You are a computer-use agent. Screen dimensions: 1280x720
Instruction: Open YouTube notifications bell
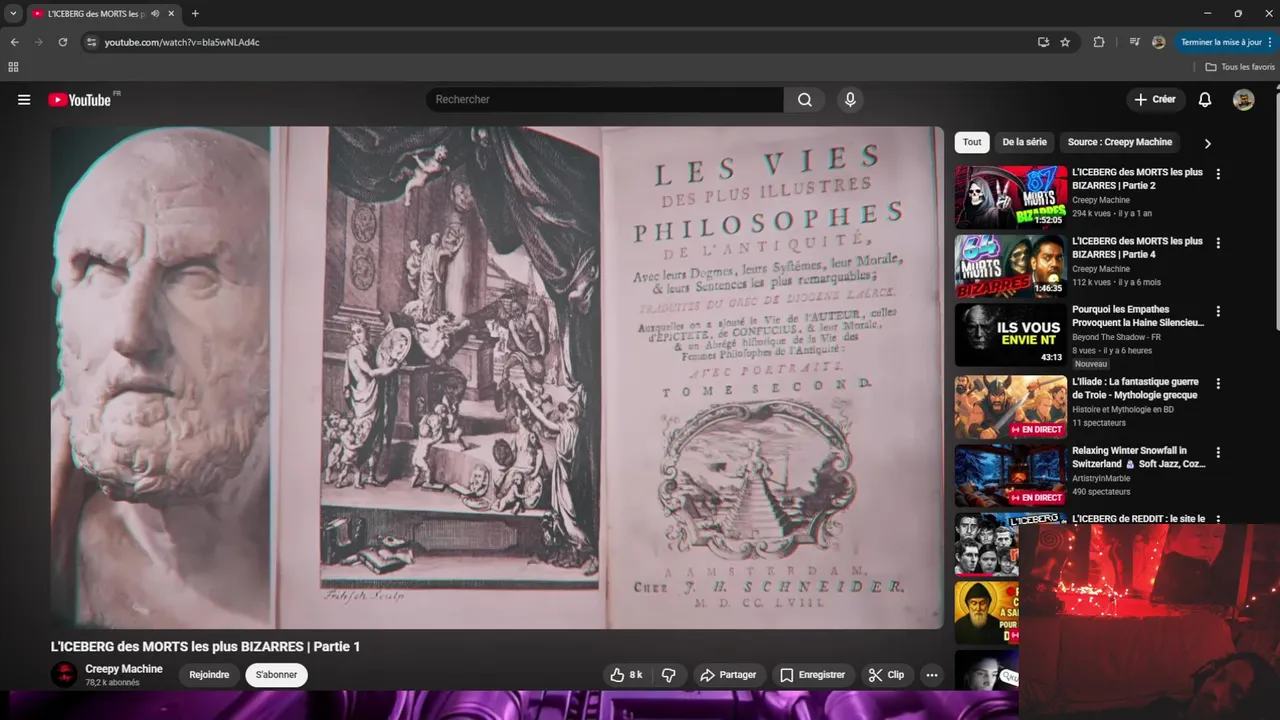pos(1205,100)
